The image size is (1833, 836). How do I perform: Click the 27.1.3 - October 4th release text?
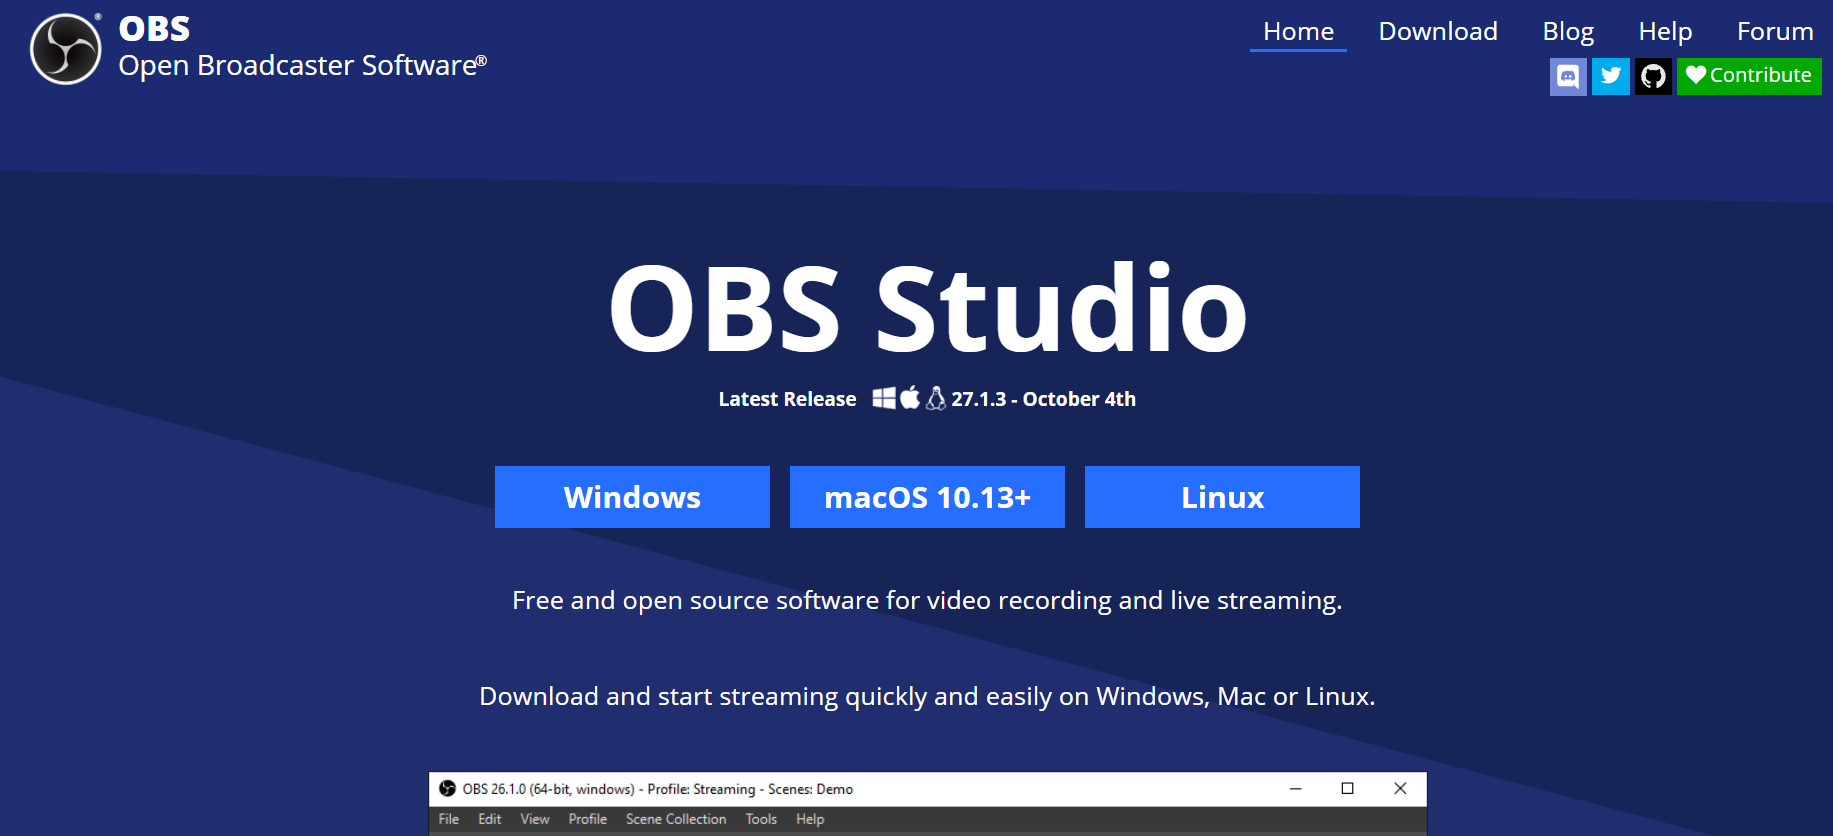tap(1043, 399)
